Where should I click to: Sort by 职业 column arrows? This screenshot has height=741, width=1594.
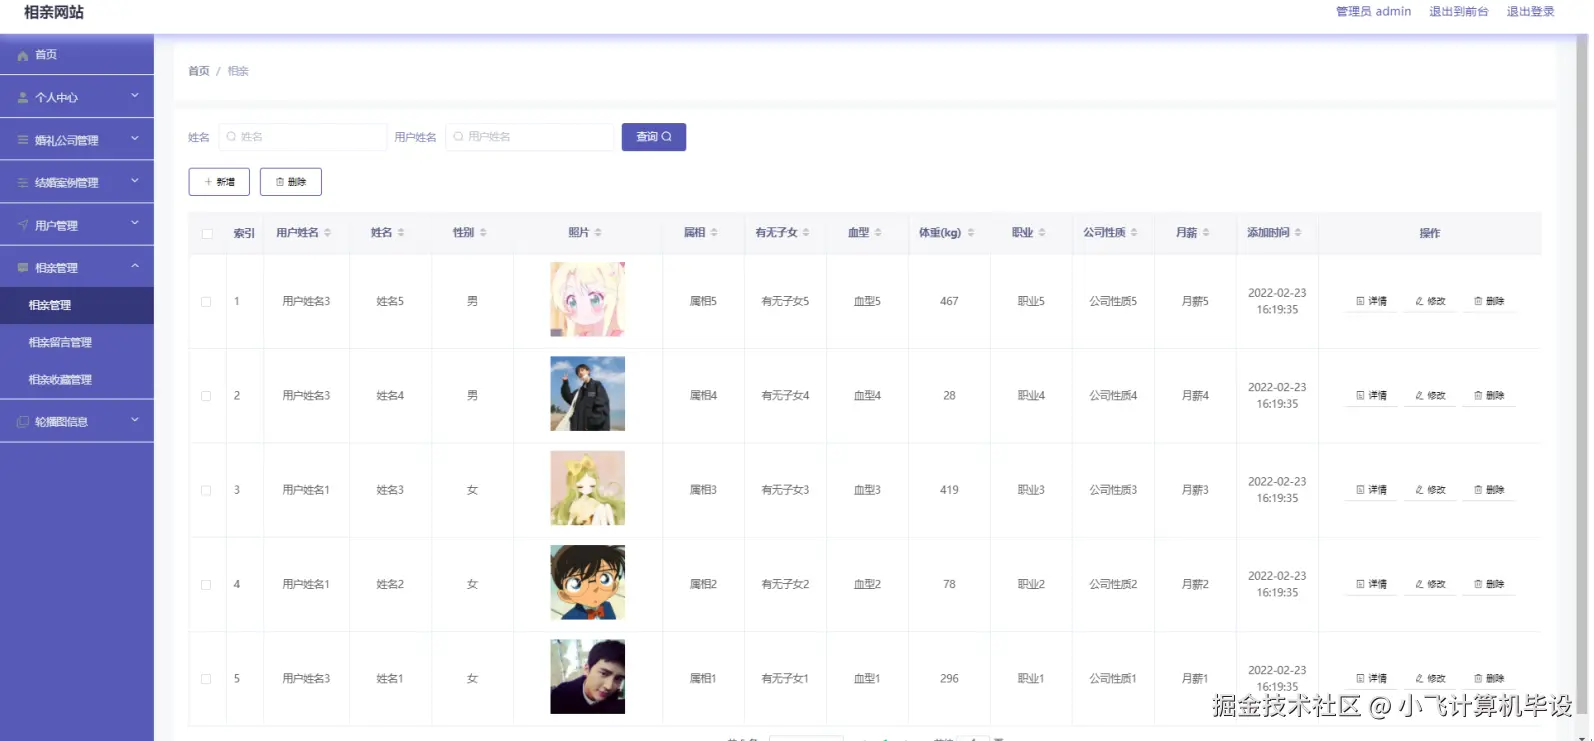1042,233
